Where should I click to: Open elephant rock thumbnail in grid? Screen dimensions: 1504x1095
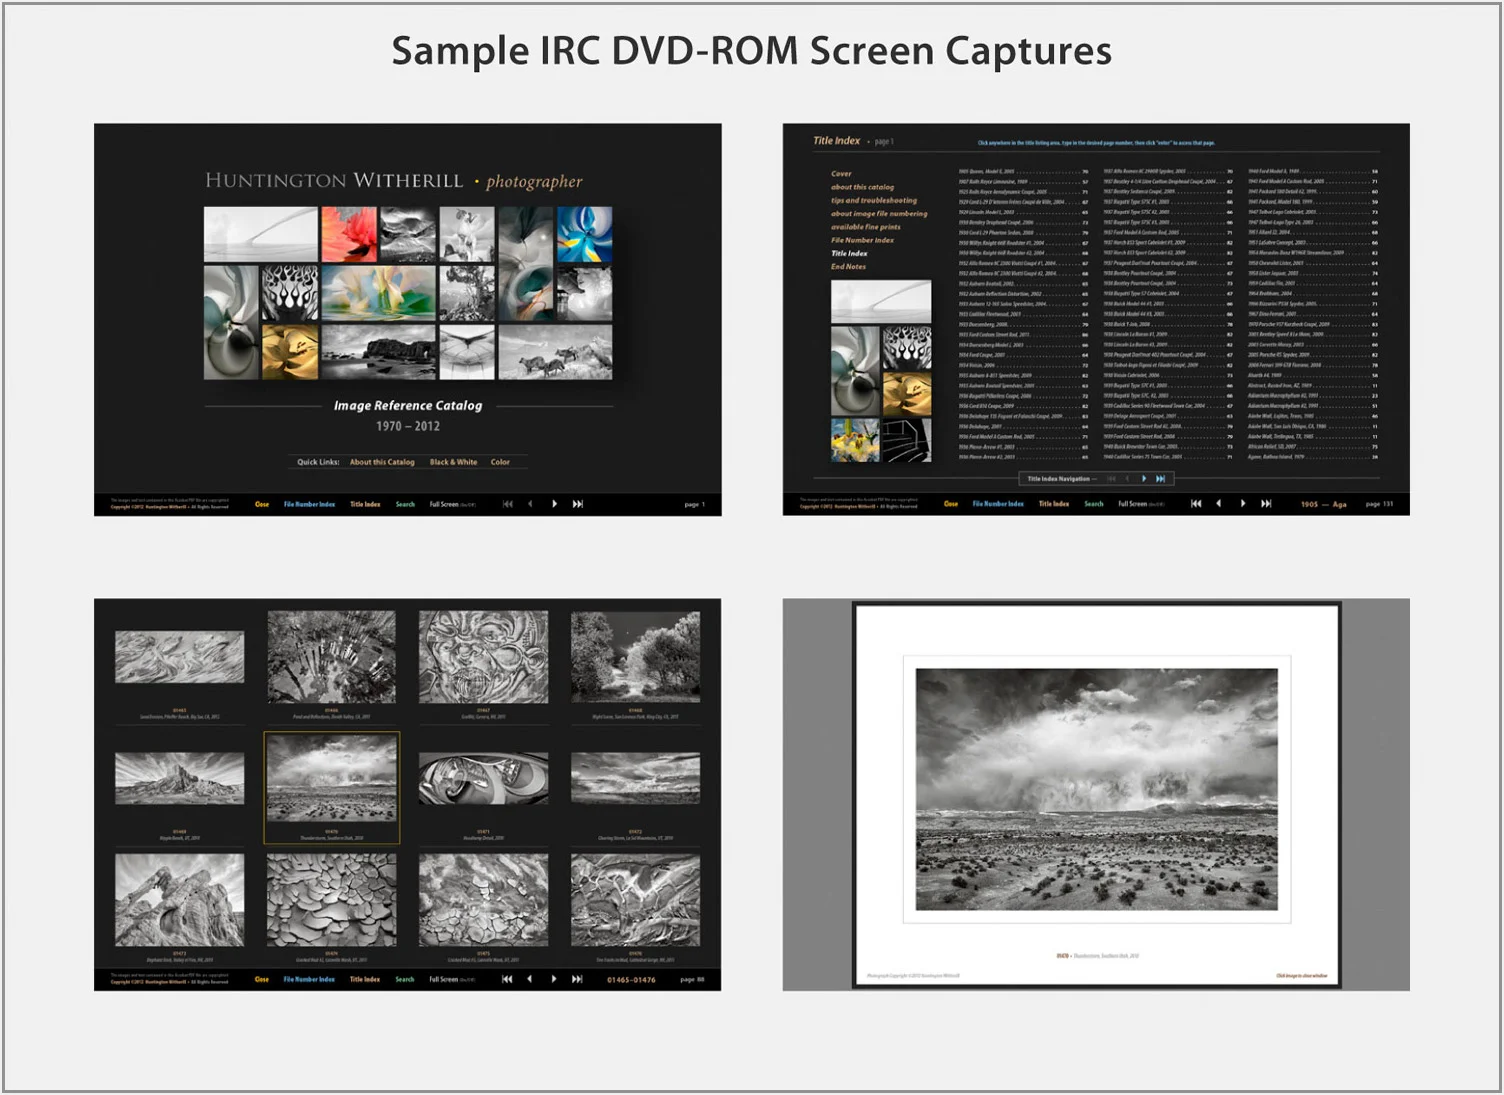pyautogui.click(x=179, y=900)
